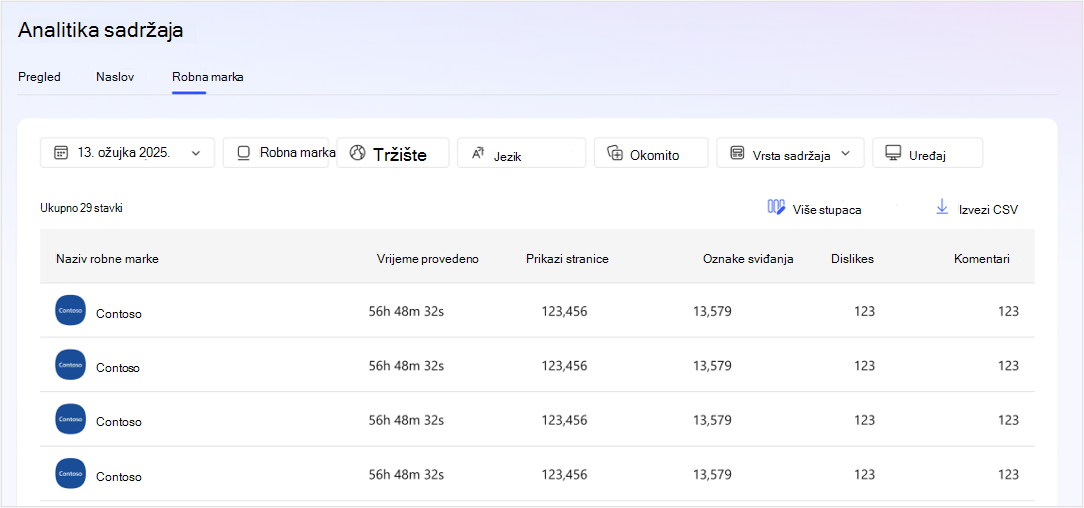Open the Naslov tab
This screenshot has width=1084, height=508.
point(115,77)
